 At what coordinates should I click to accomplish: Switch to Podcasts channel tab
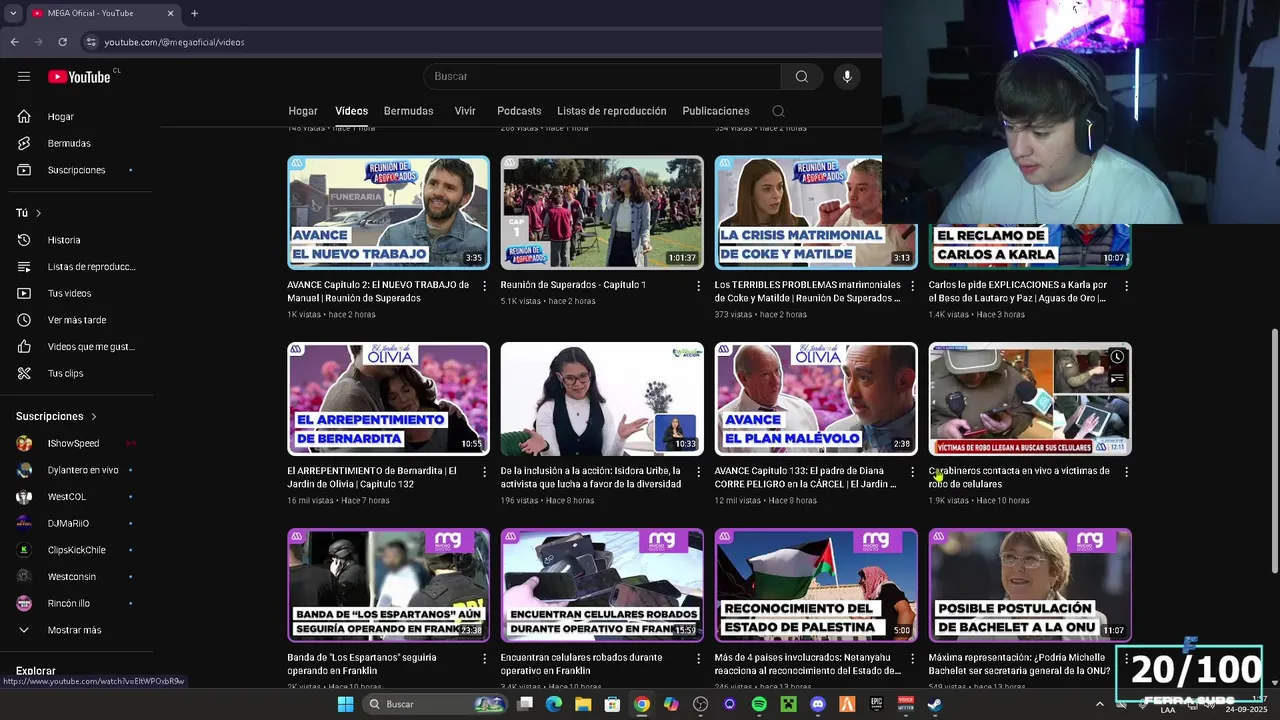[x=519, y=111]
